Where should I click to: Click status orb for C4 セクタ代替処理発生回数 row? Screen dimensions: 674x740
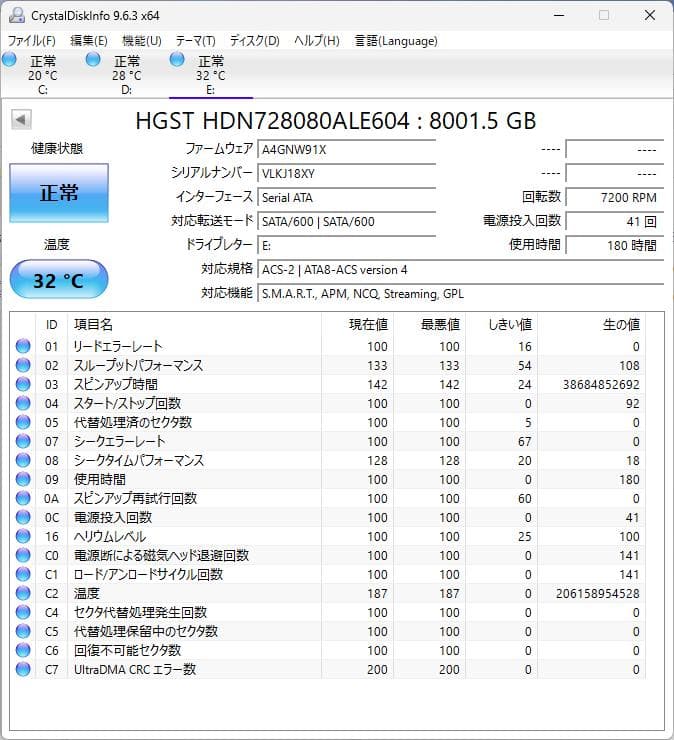[x=23, y=612]
